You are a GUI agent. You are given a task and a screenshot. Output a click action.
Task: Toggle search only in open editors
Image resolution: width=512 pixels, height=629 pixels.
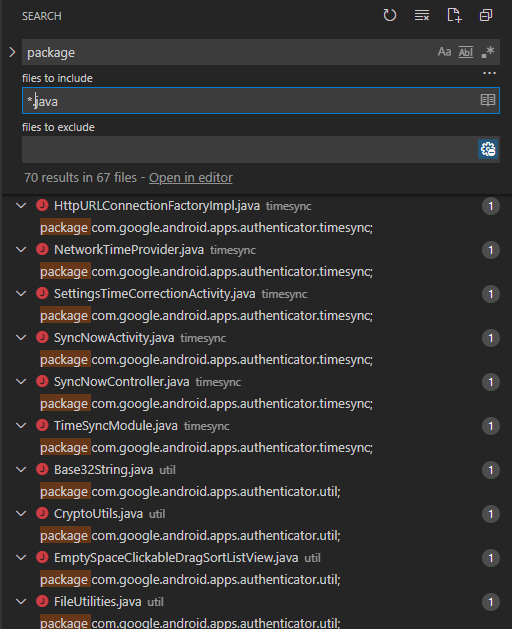tap(488, 100)
